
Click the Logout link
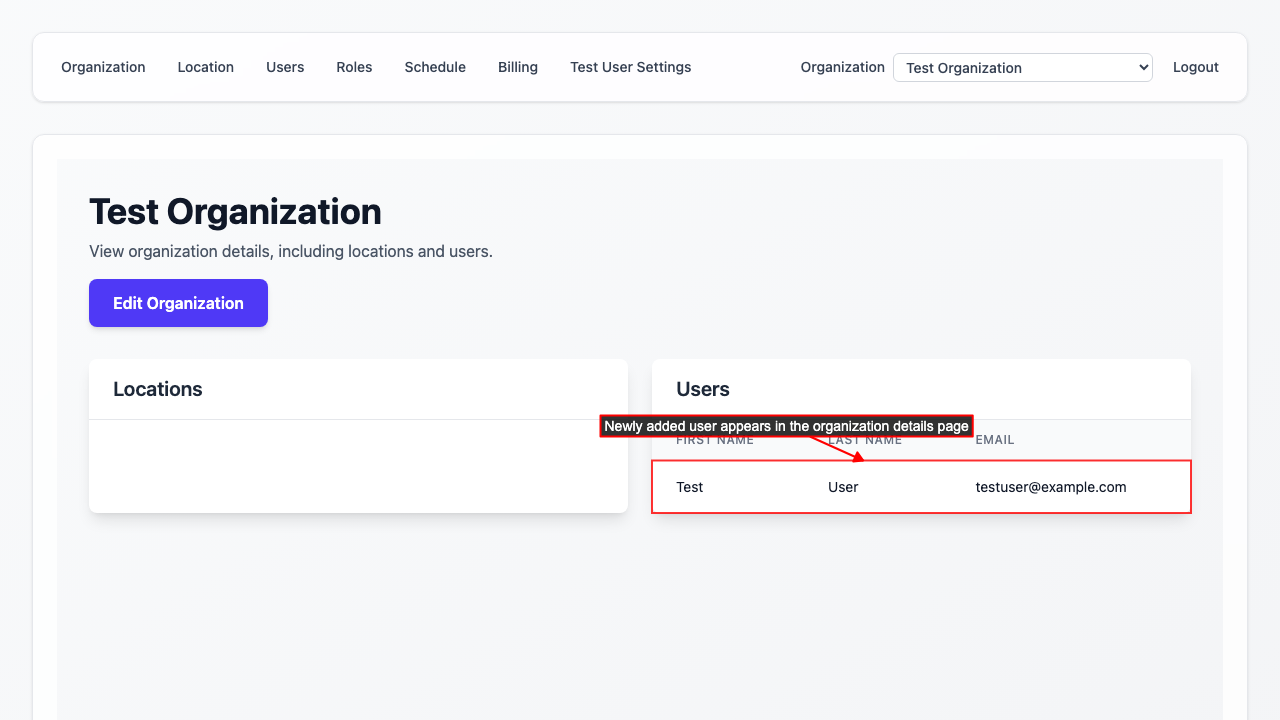[x=1195, y=67]
